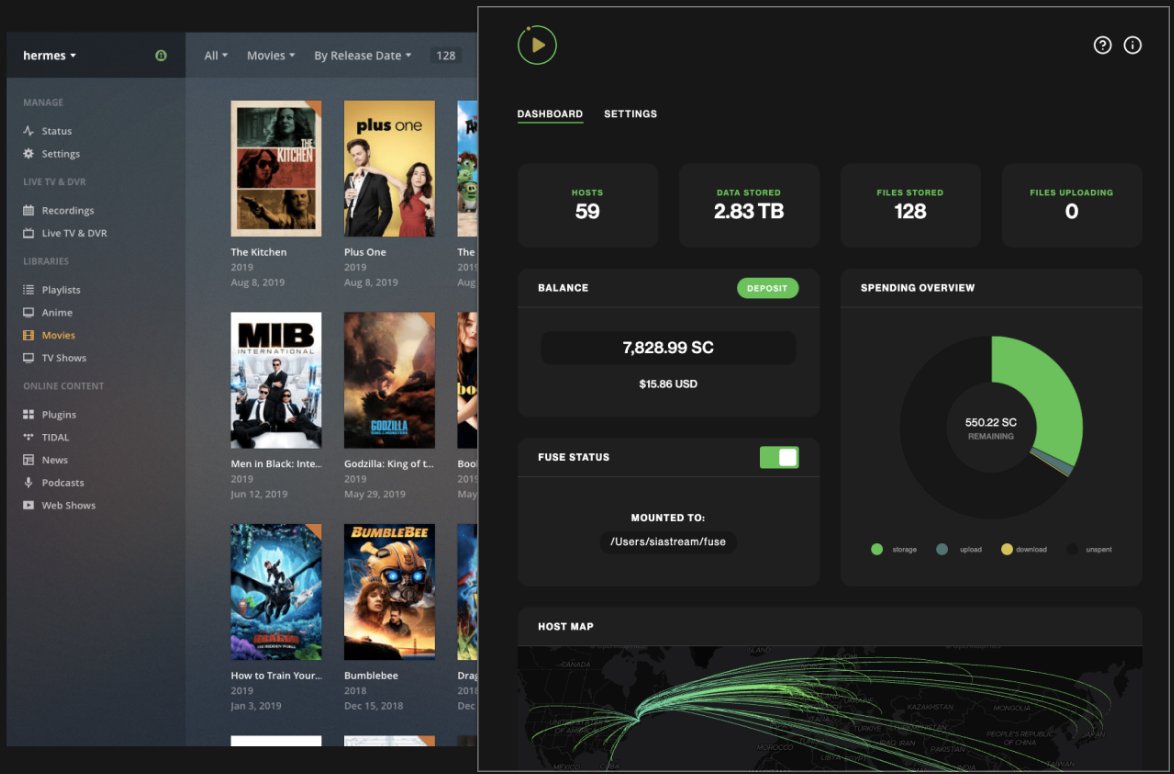This screenshot has width=1174, height=774.
Task: Click the News newspaper icon
Action: pyautogui.click(x=28, y=460)
